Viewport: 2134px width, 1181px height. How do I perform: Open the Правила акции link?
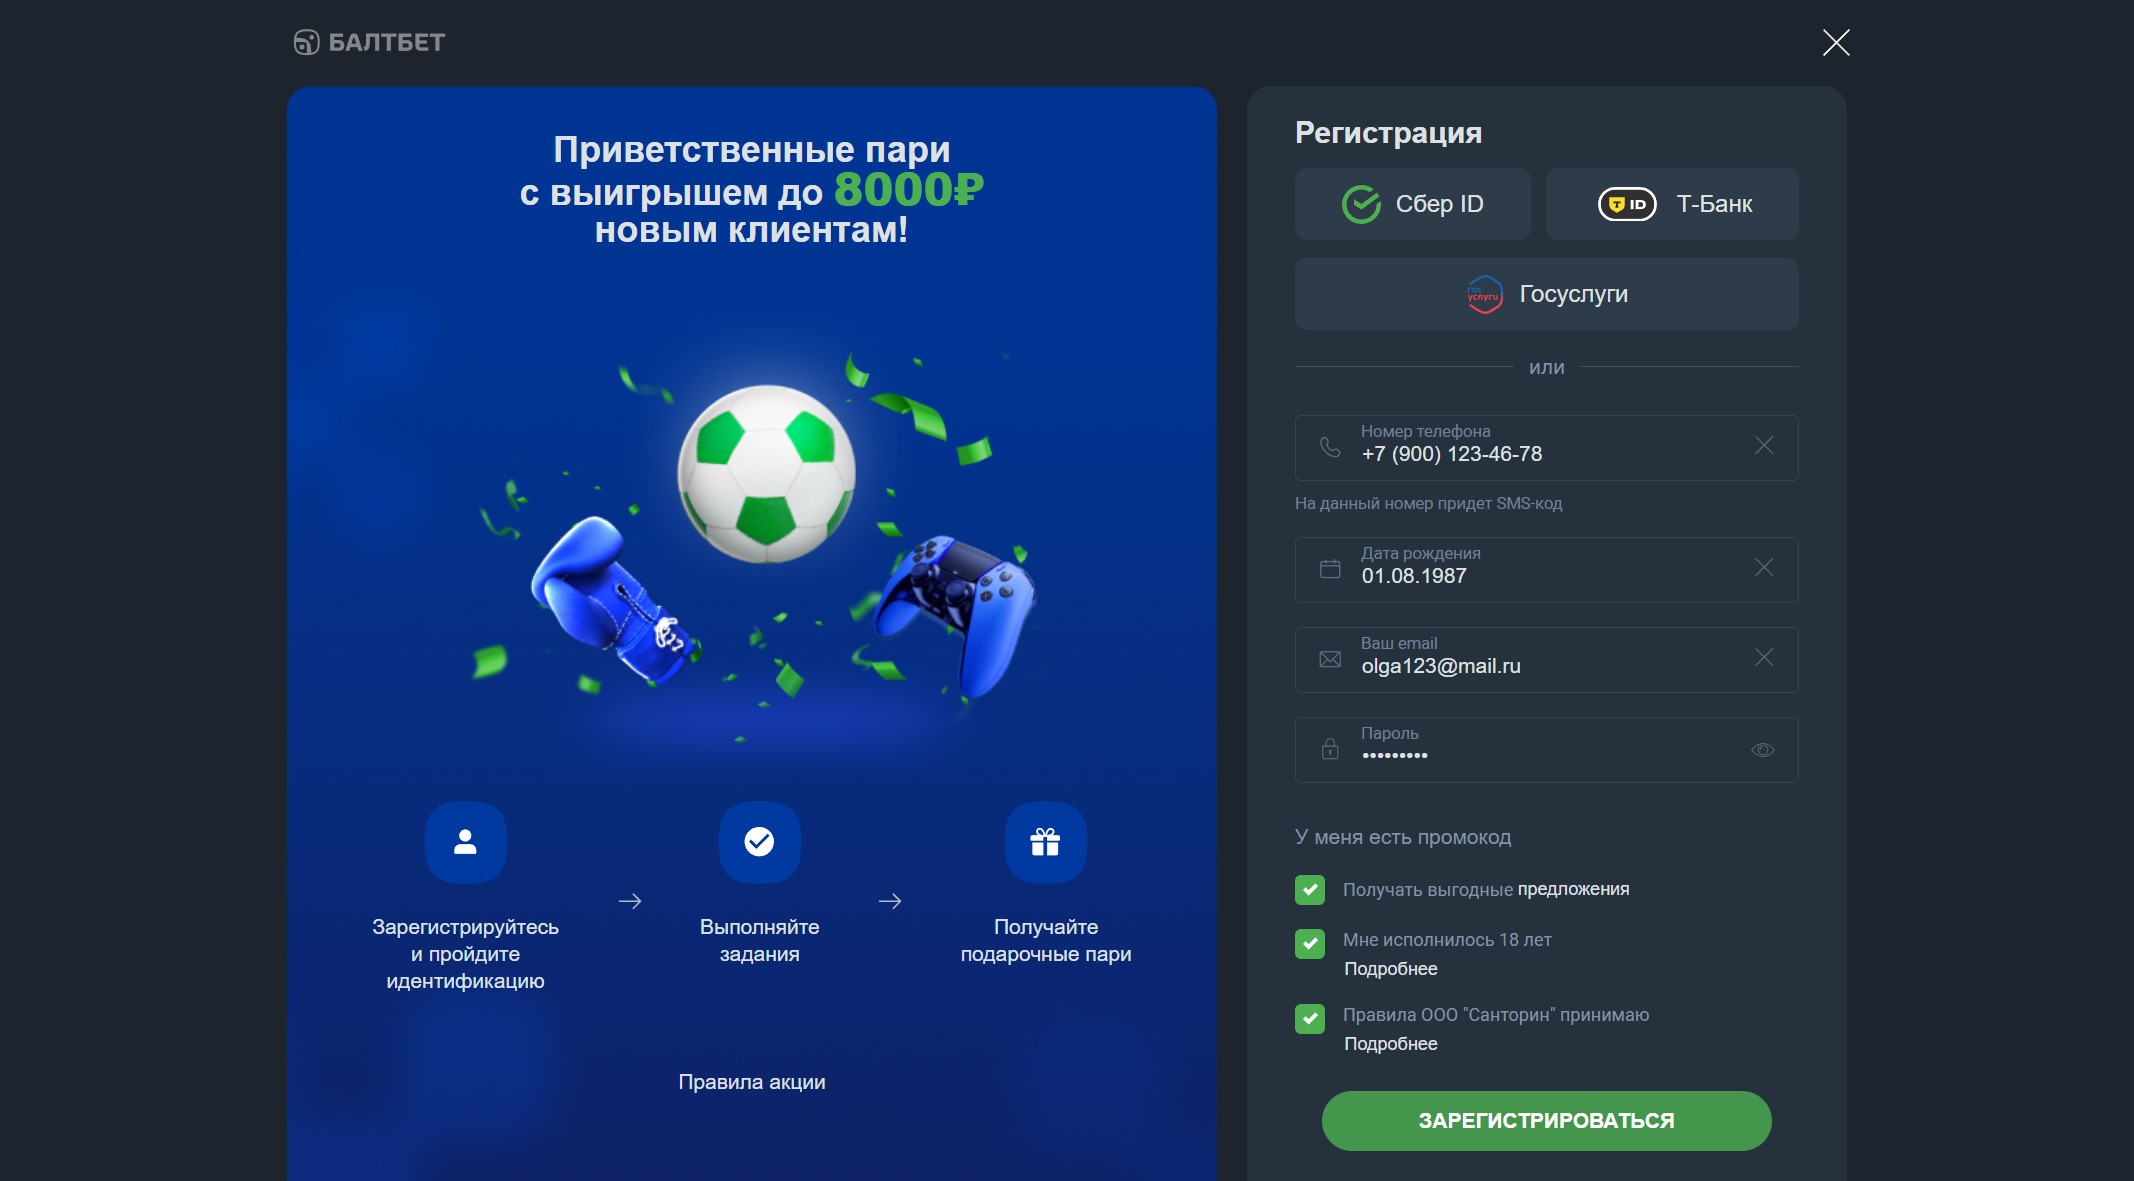(x=752, y=1082)
